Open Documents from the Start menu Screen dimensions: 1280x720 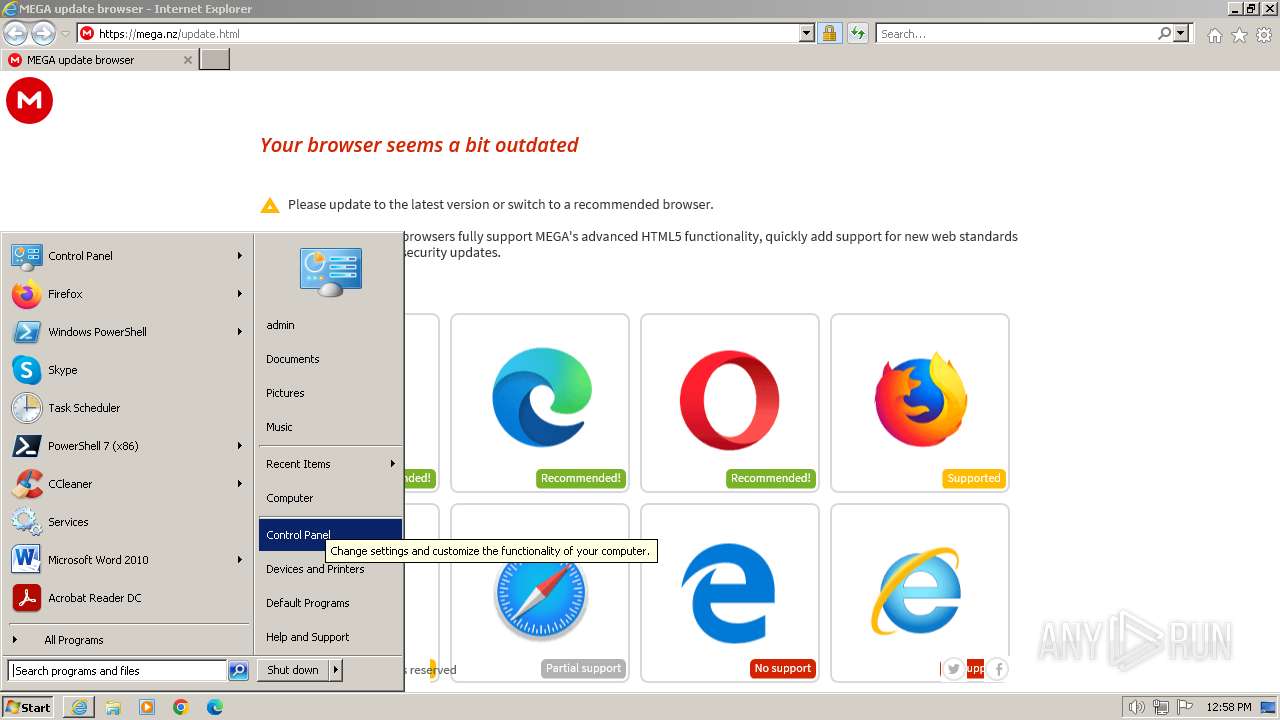(x=330, y=359)
